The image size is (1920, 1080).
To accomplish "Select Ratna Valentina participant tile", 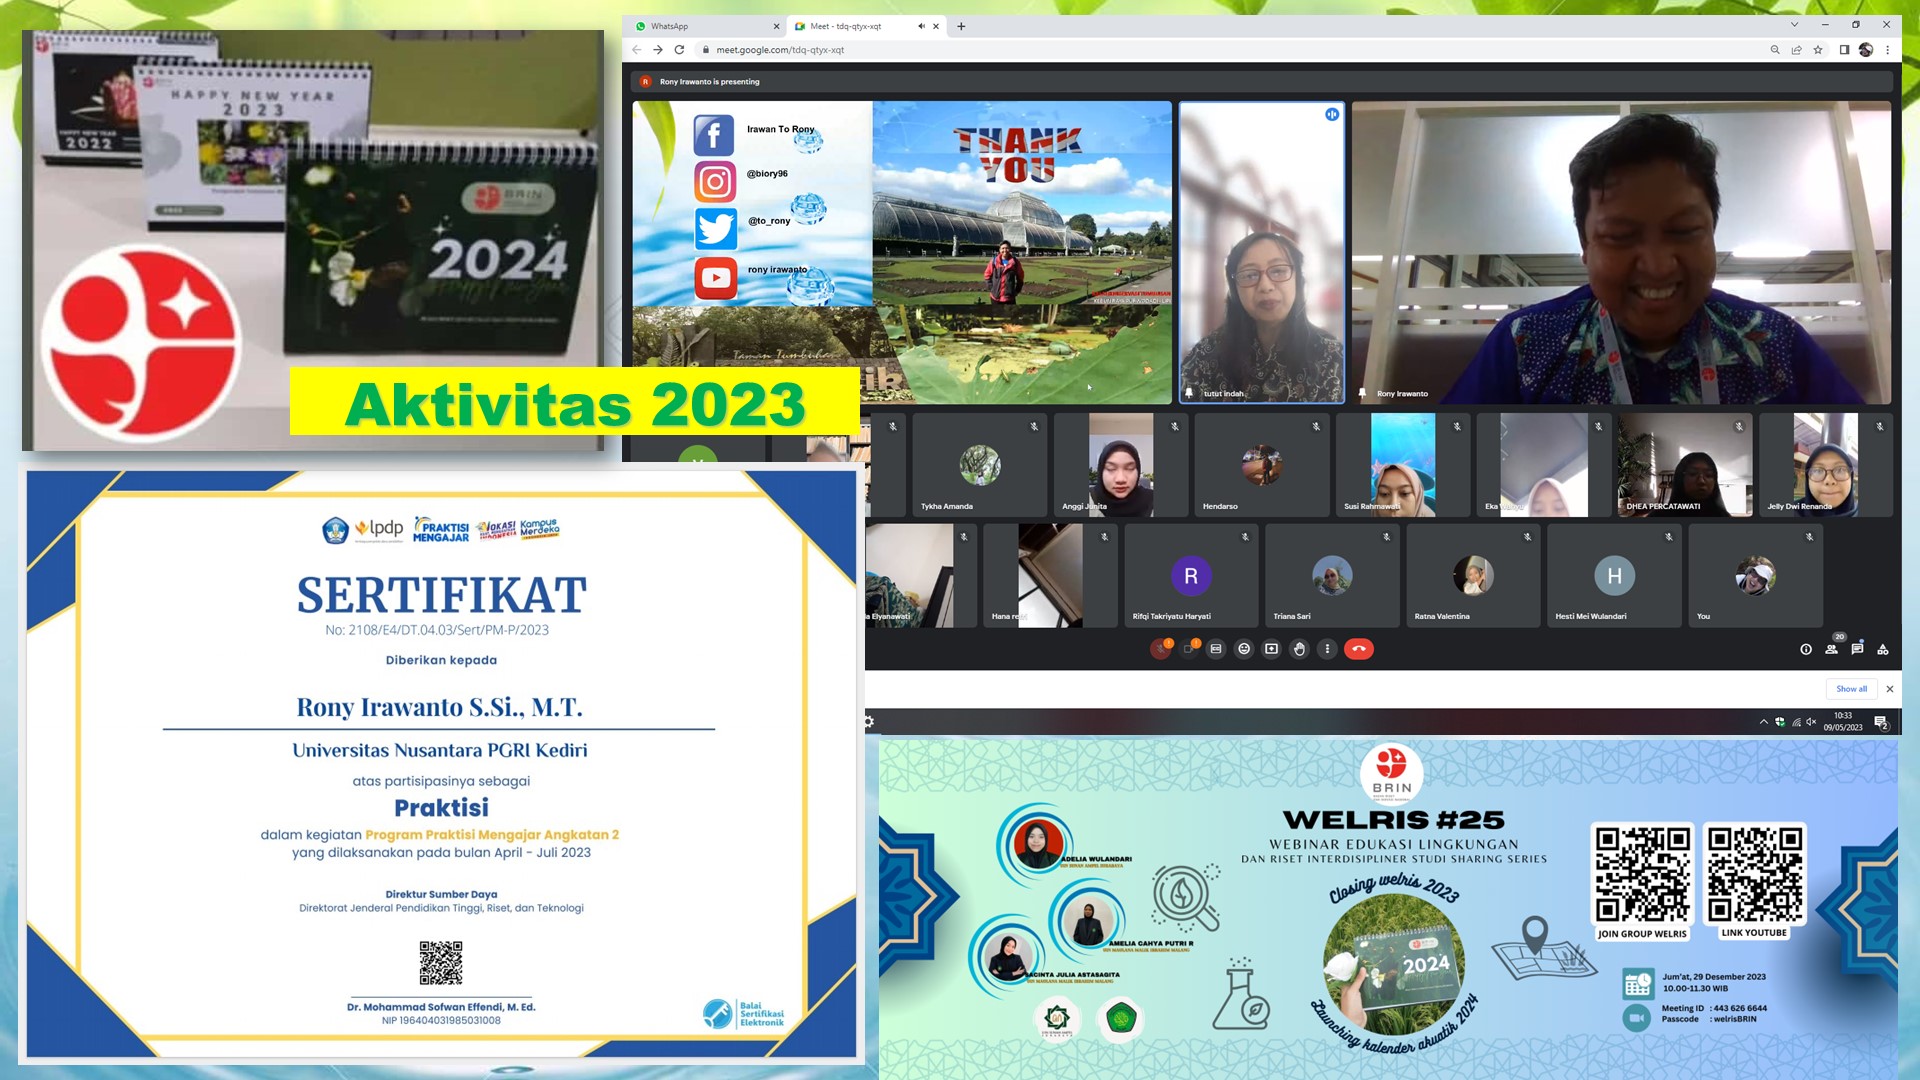I will [x=1473, y=575].
